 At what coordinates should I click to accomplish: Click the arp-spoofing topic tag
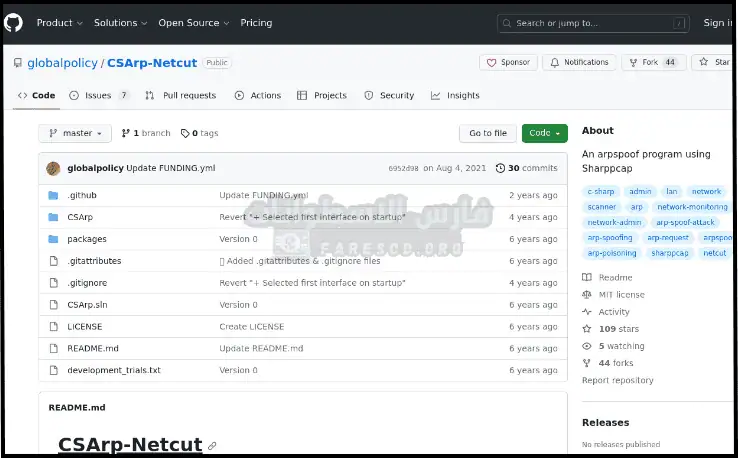(x=610, y=238)
